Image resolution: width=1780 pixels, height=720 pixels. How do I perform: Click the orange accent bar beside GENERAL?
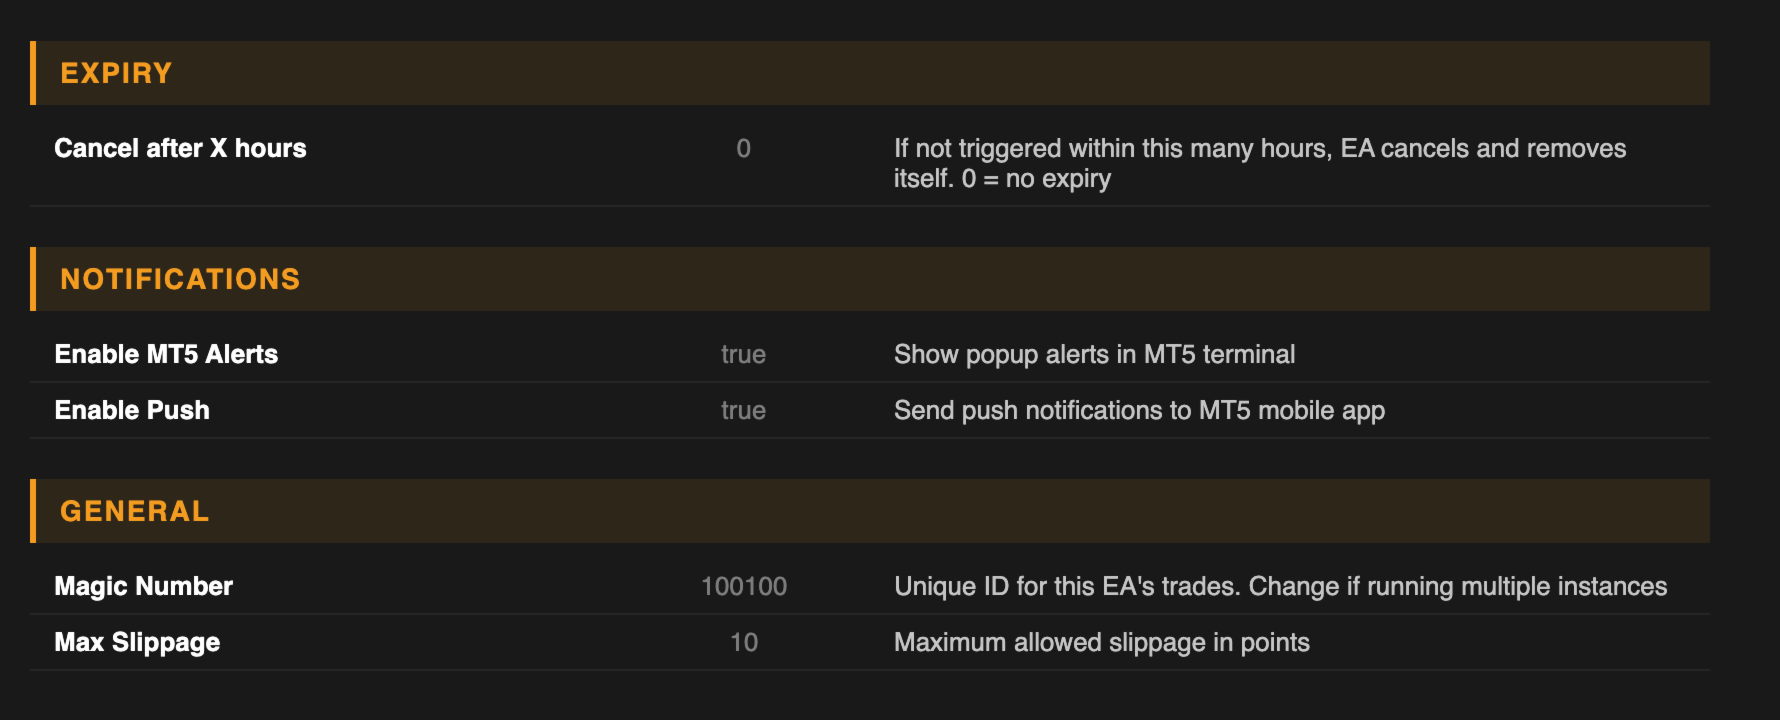tap(33, 511)
